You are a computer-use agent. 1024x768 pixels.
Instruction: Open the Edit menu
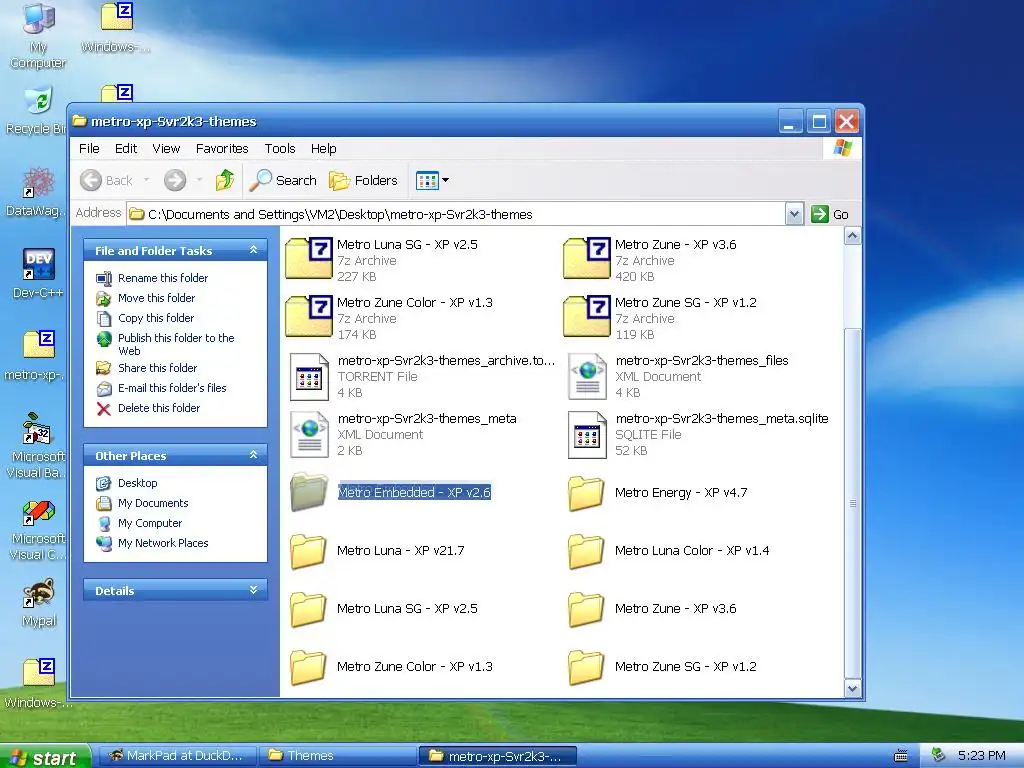pos(126,148)
